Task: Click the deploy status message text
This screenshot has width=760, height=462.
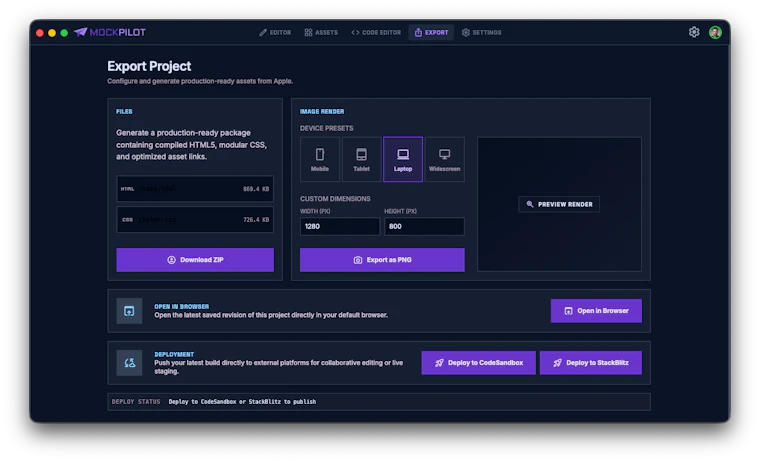Action: pyautogui.click(x=242, y=402)
